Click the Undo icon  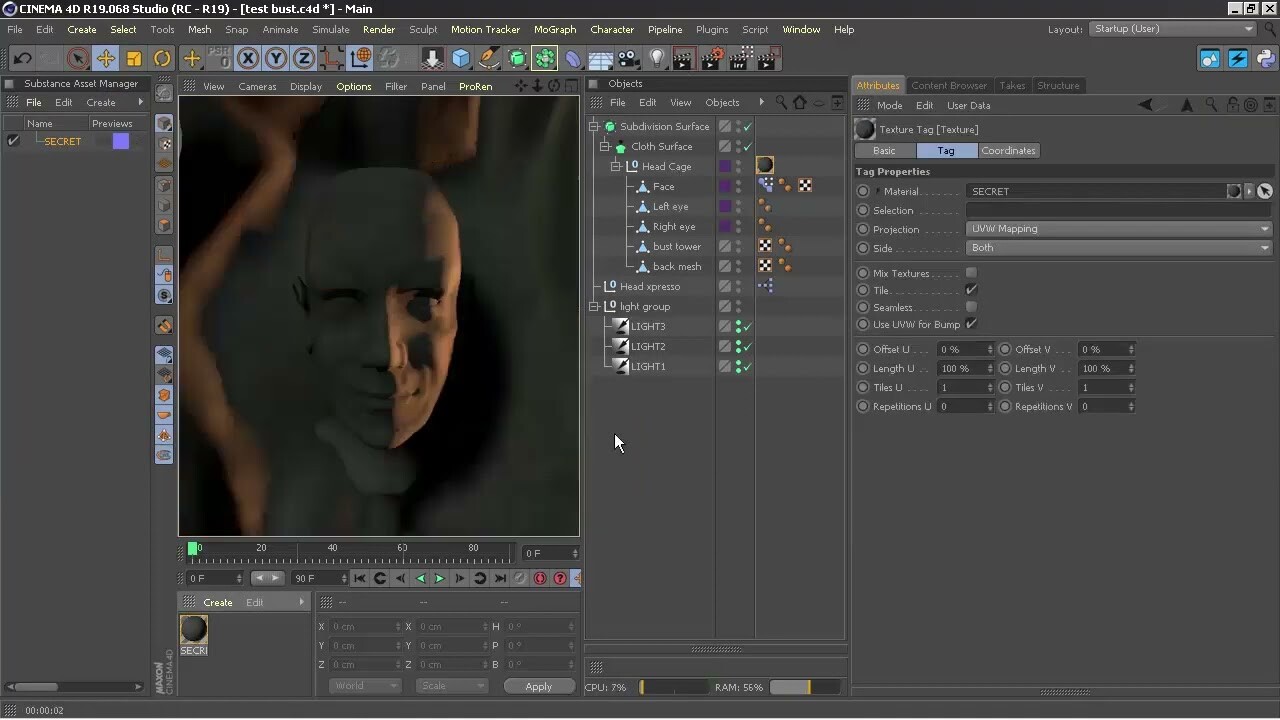(20, 59)
